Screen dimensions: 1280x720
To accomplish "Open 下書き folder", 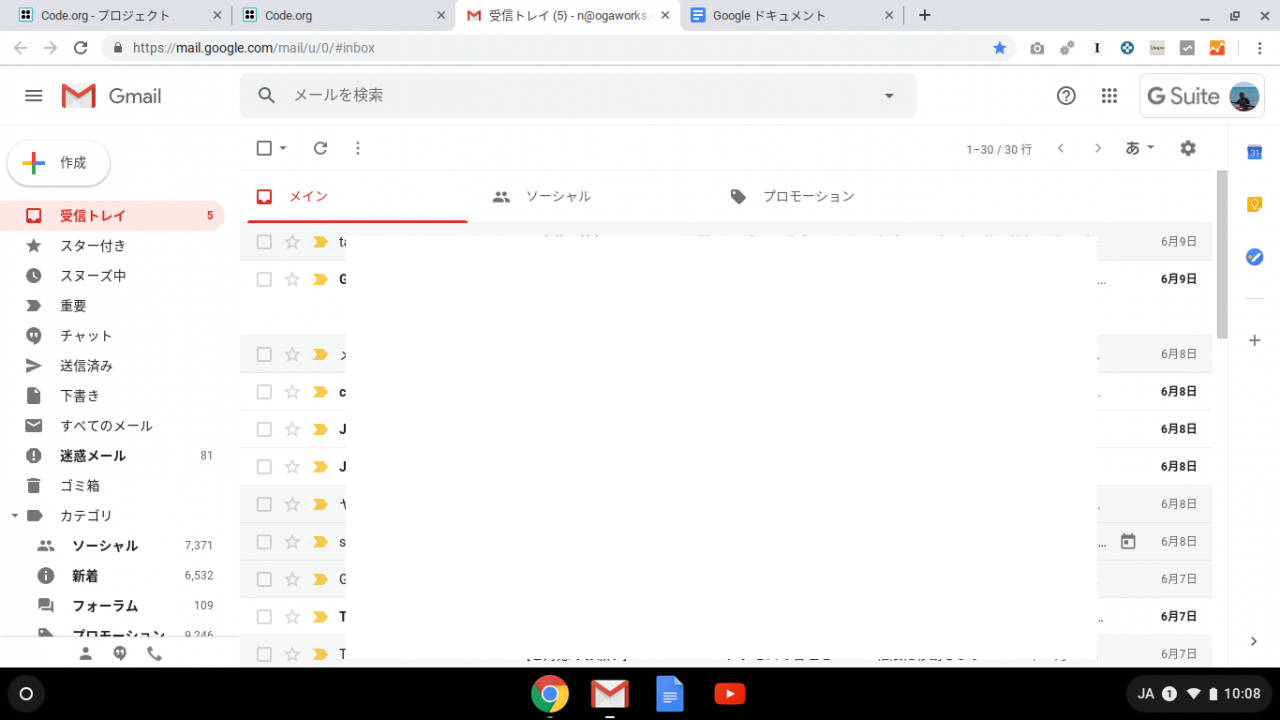I will 112,395.
